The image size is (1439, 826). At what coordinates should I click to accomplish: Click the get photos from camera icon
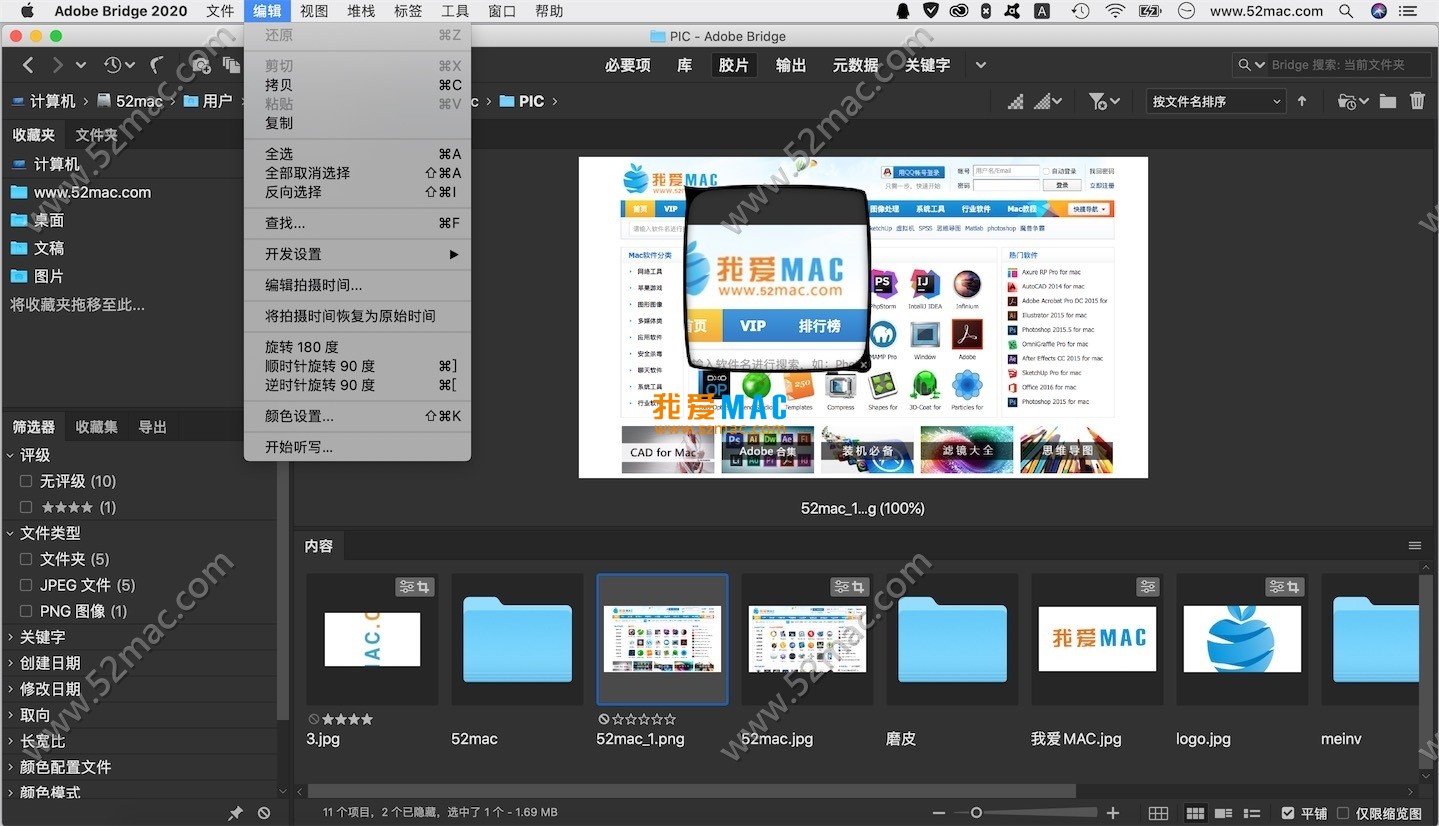coord(200,65)
